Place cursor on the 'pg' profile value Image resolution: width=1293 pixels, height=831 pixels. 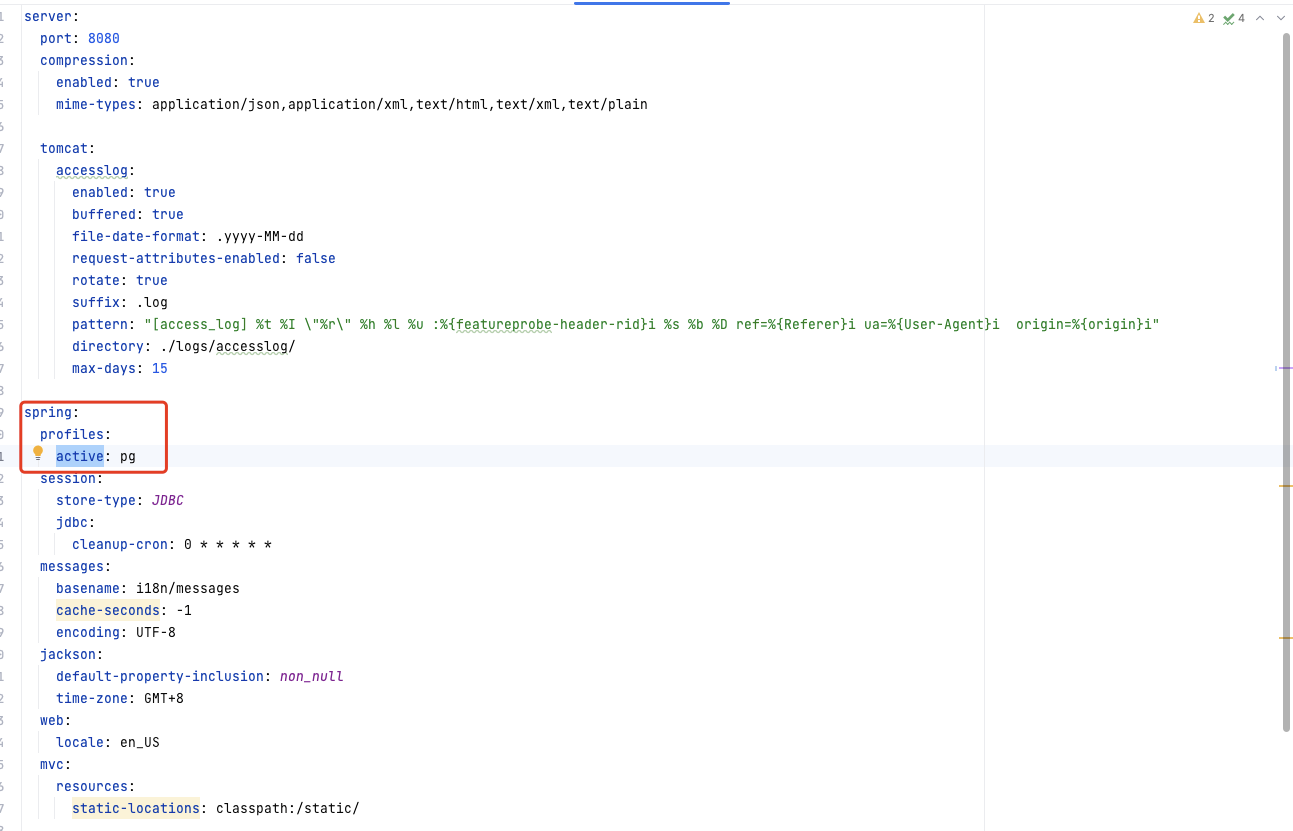tap(127, 456)
